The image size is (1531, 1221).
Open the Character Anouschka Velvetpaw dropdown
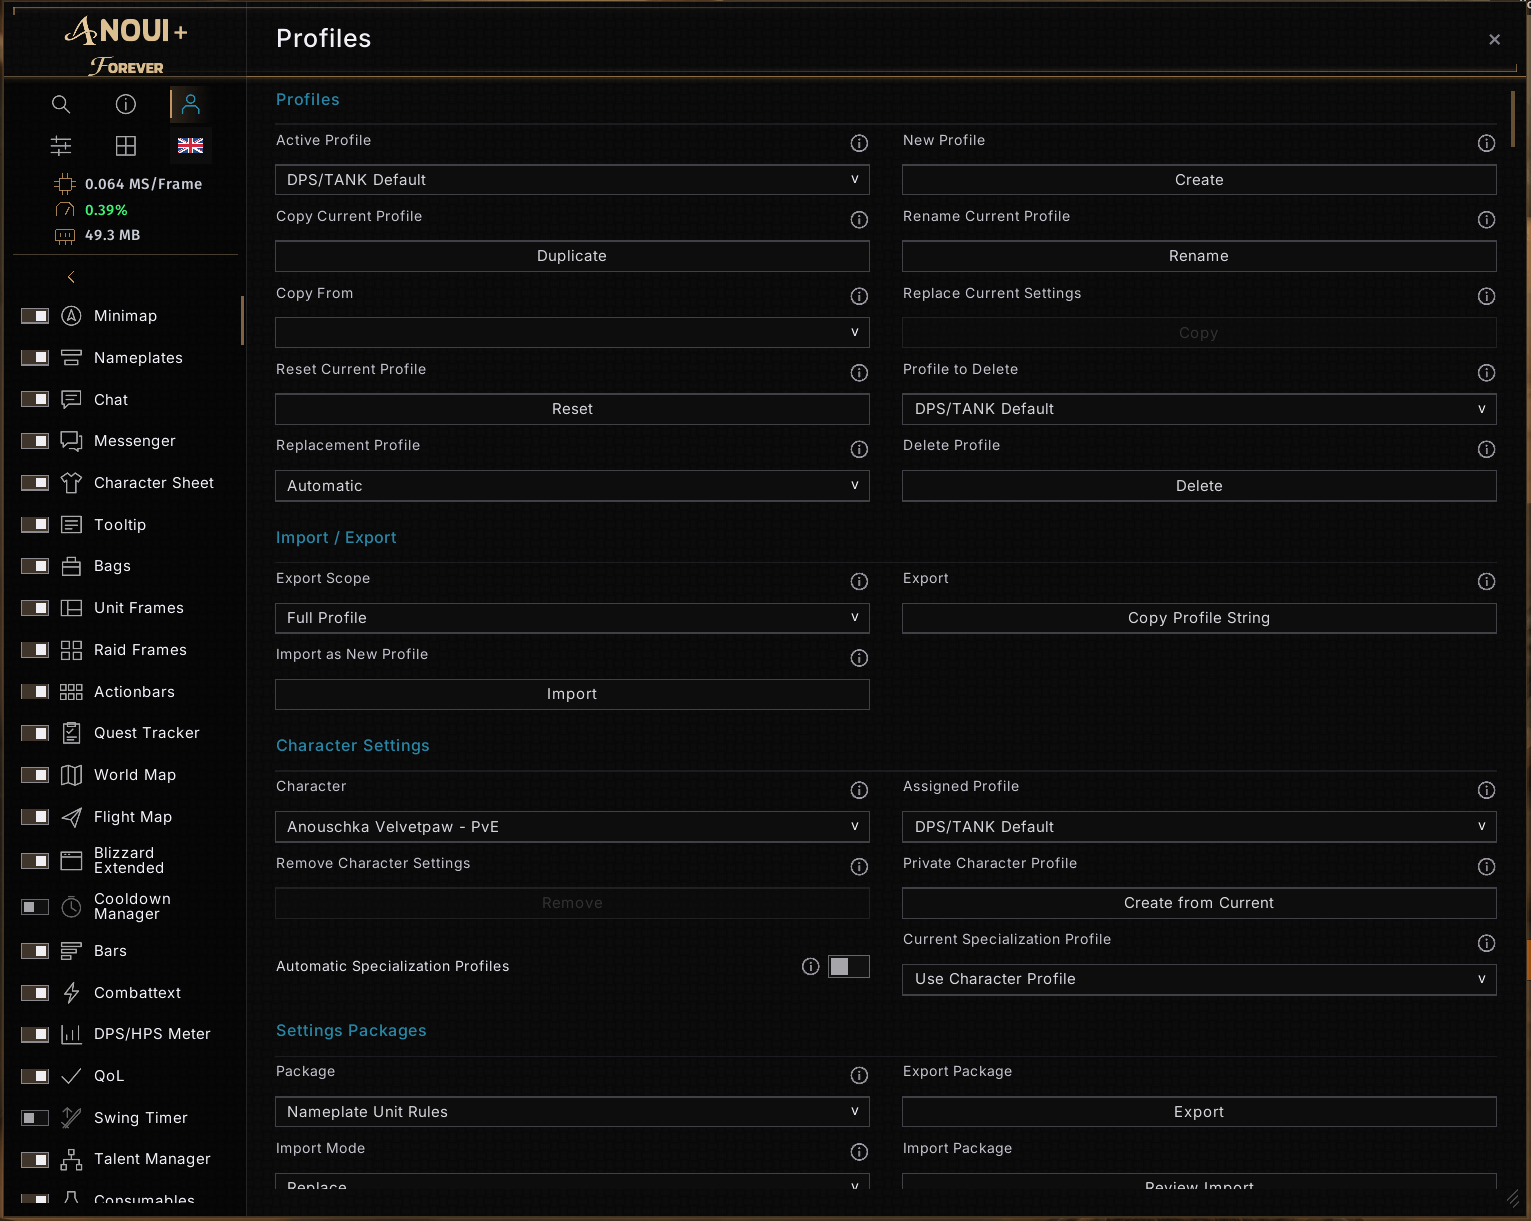click(x=572, y=827)
